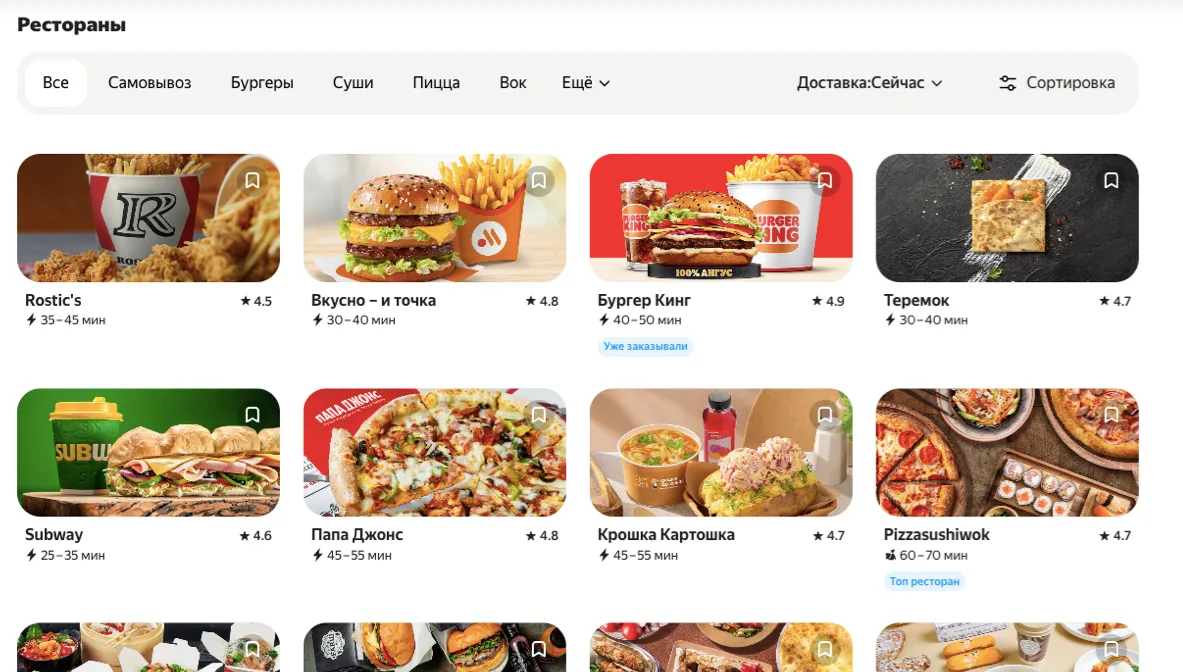Click the Топ ресторан badge
Viewport: 1183px width, 672px height.
pyautogui.click(x=924, y=581)
